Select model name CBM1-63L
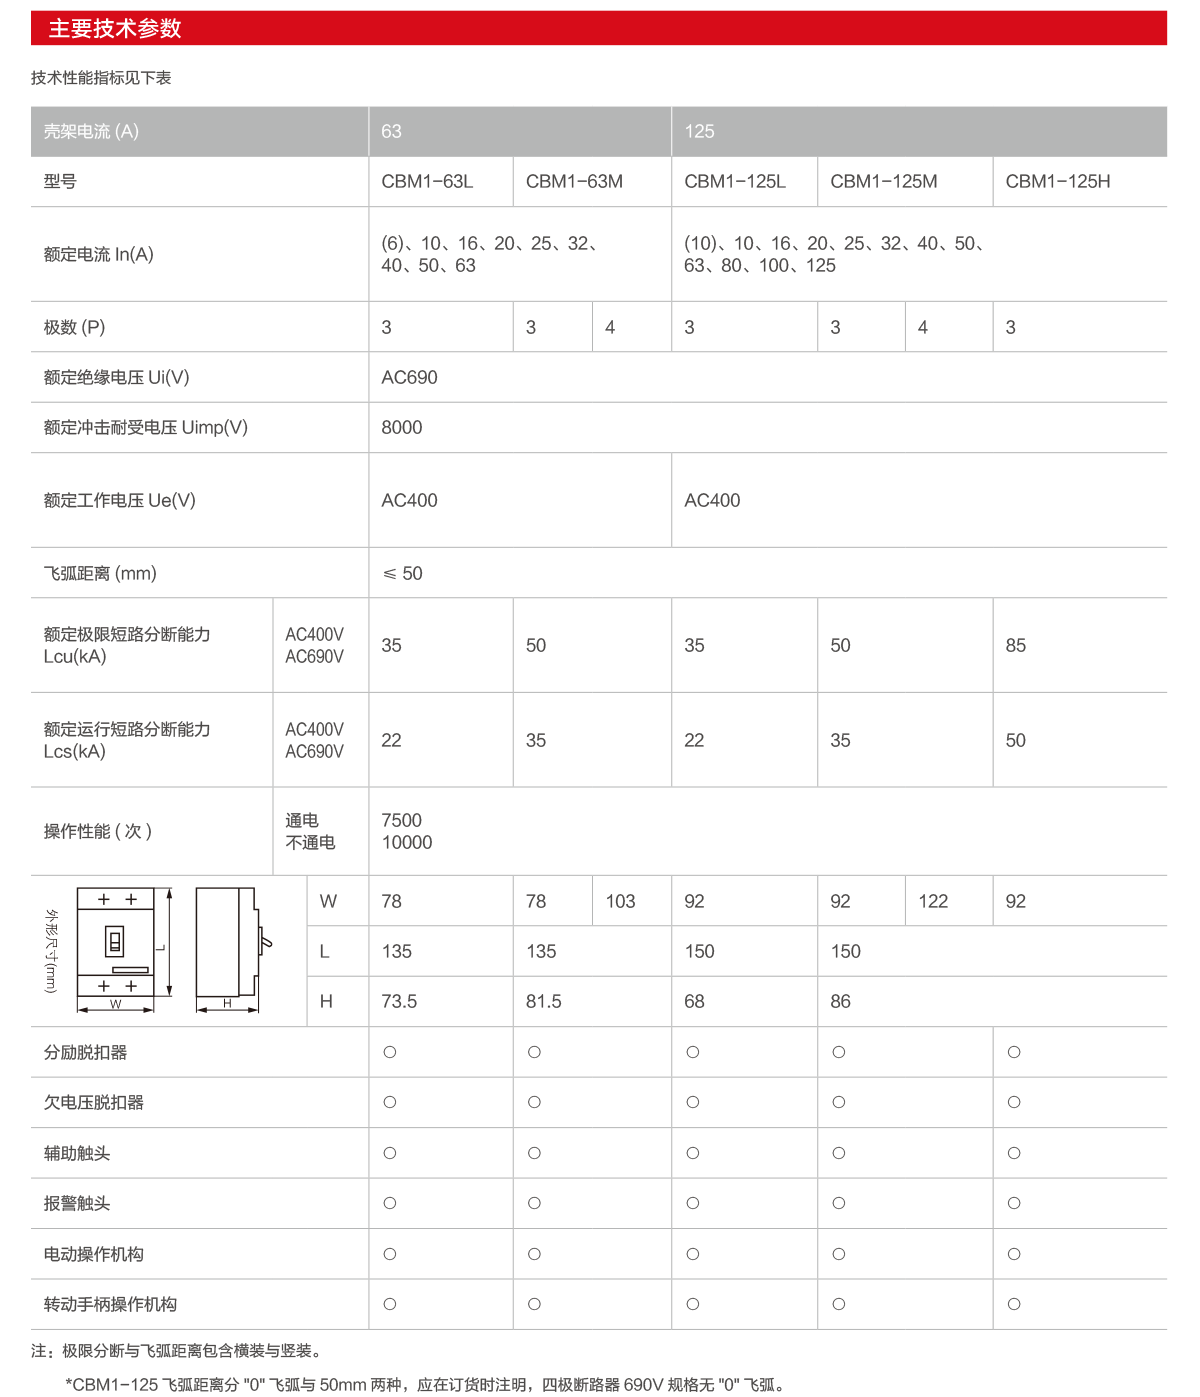Screen dimensions: 1200x1397 tap(427, 181)
